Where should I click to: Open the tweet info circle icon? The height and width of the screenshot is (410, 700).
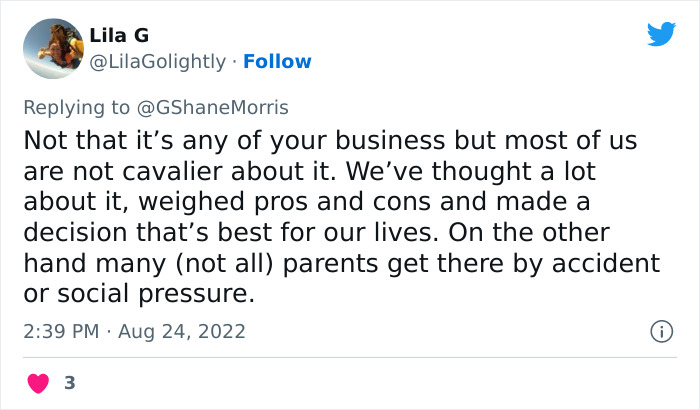coord(660,331)
